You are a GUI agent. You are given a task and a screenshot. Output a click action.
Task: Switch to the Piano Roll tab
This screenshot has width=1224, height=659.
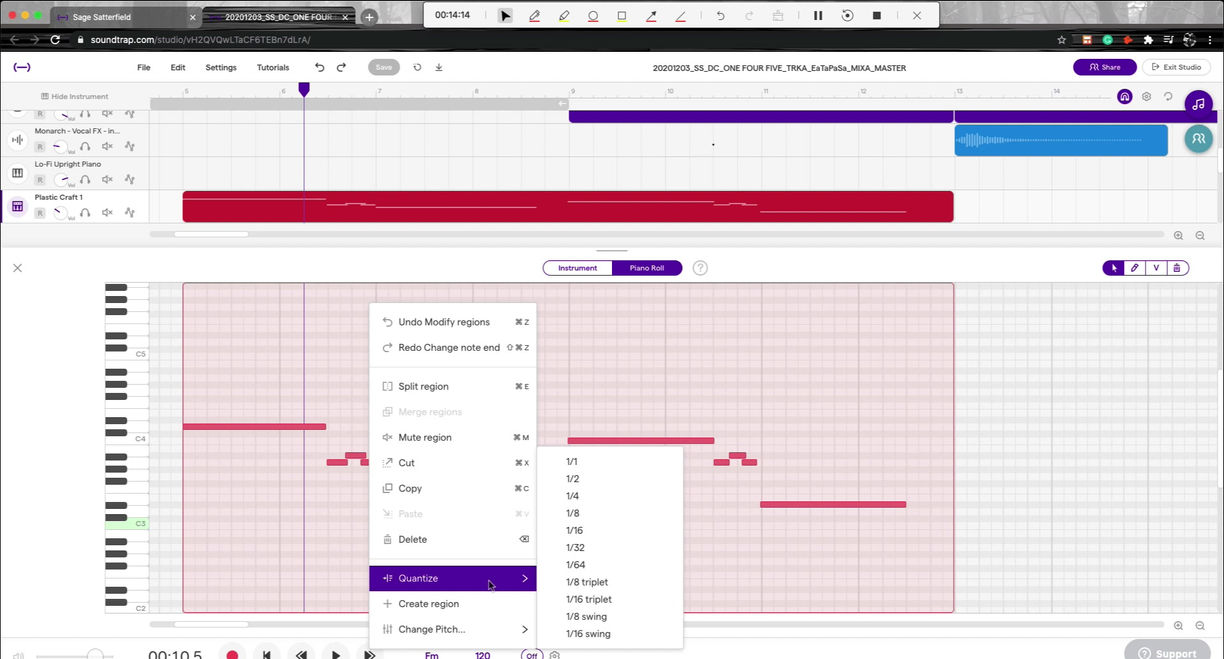(647, 268)
